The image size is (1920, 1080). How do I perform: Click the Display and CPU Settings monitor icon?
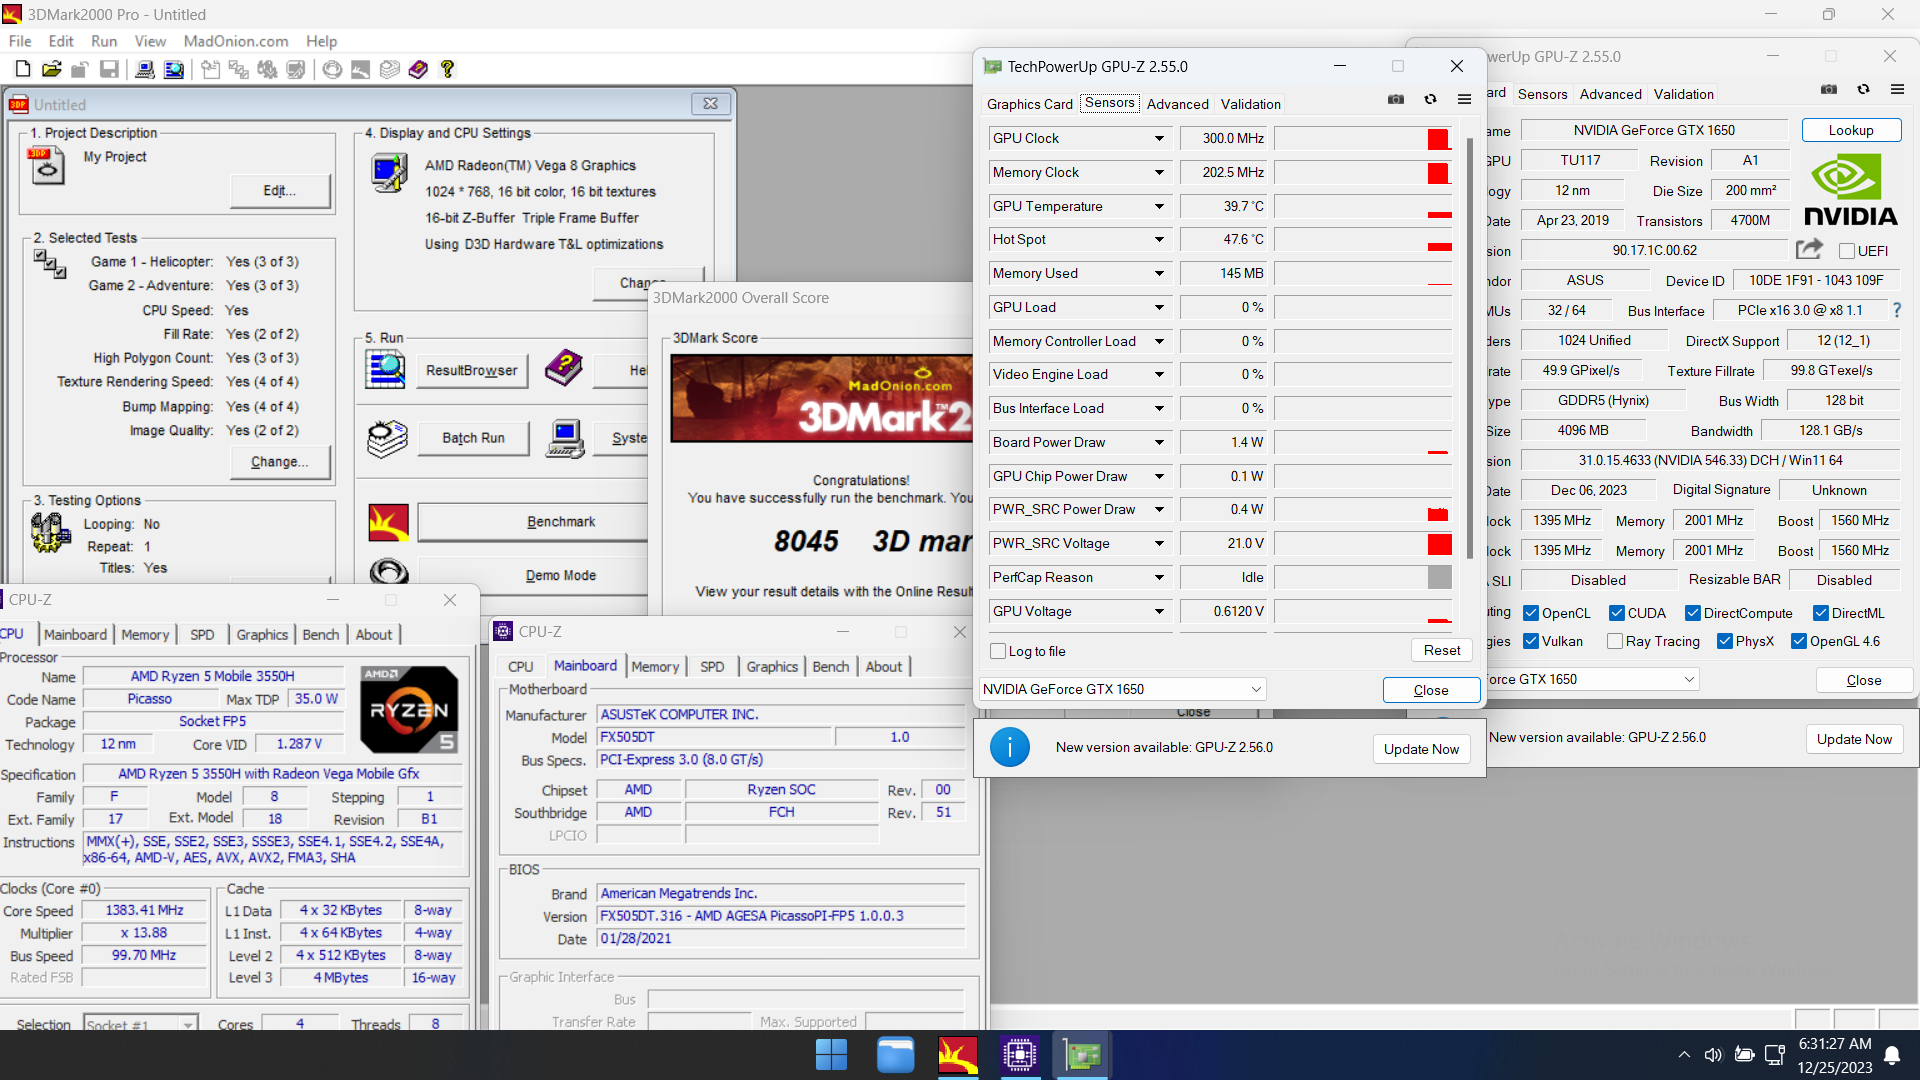click(x=388, y=174)
